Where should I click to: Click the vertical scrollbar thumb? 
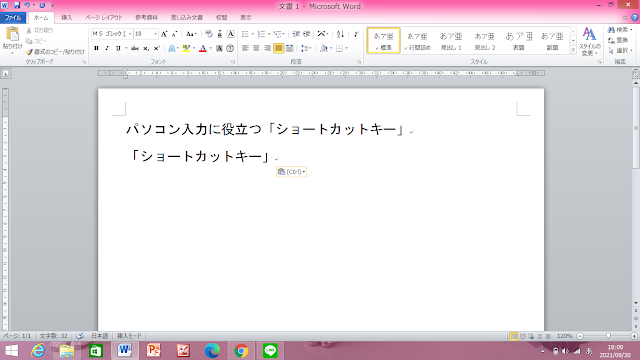click(x=636, y=127)
